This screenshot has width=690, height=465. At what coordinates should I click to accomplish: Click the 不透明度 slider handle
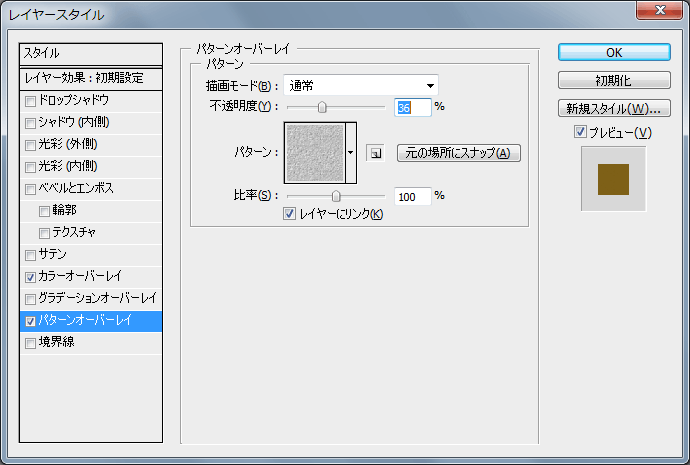click(322, 107)
